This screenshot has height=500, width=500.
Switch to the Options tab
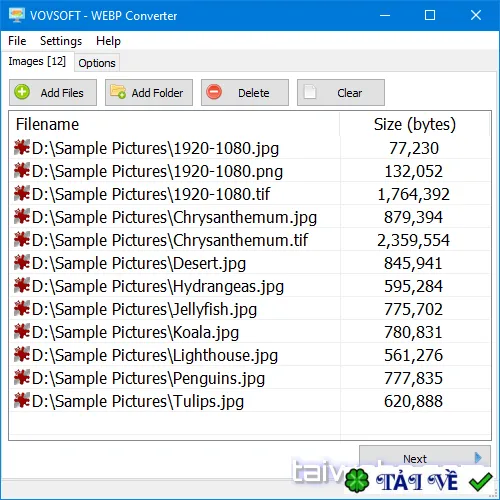[x=97, y=63]
